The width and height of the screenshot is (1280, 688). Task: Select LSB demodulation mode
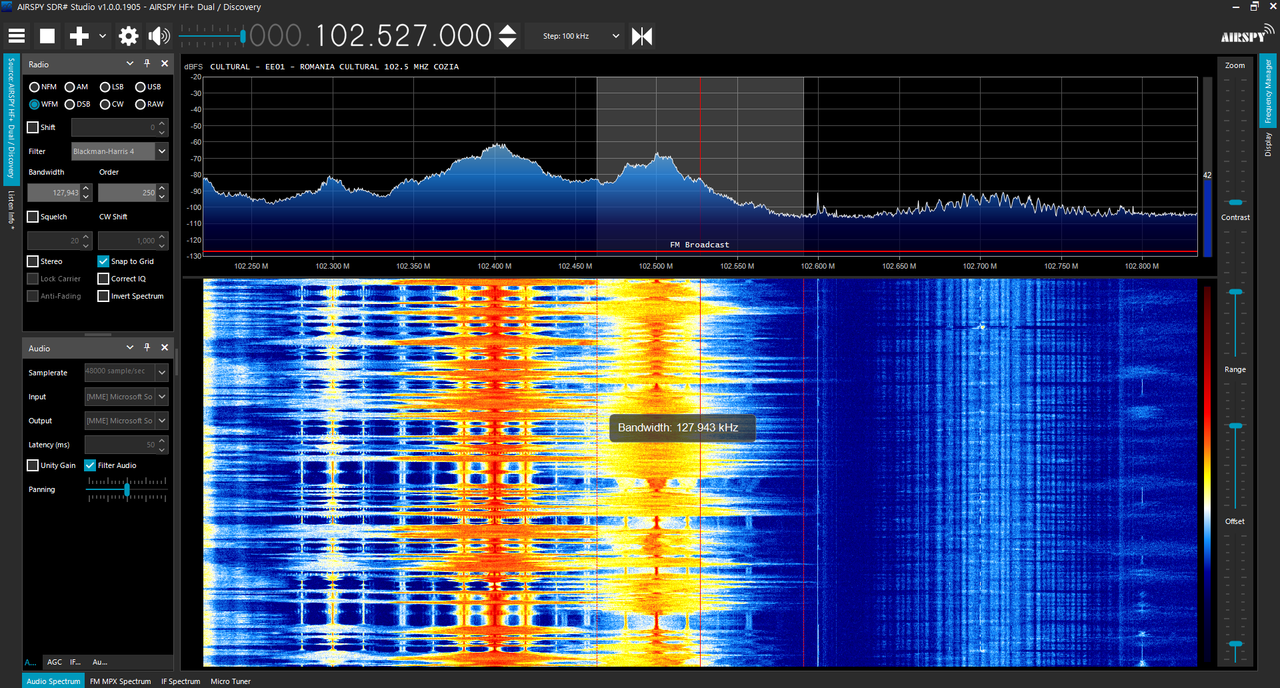coord(111,87)
